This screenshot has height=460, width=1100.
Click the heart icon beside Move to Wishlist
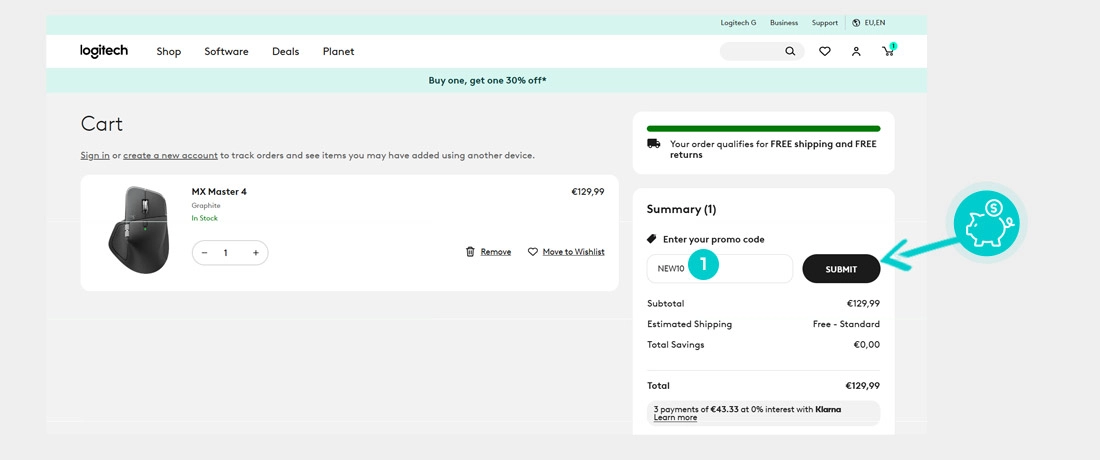pos(532,251)
